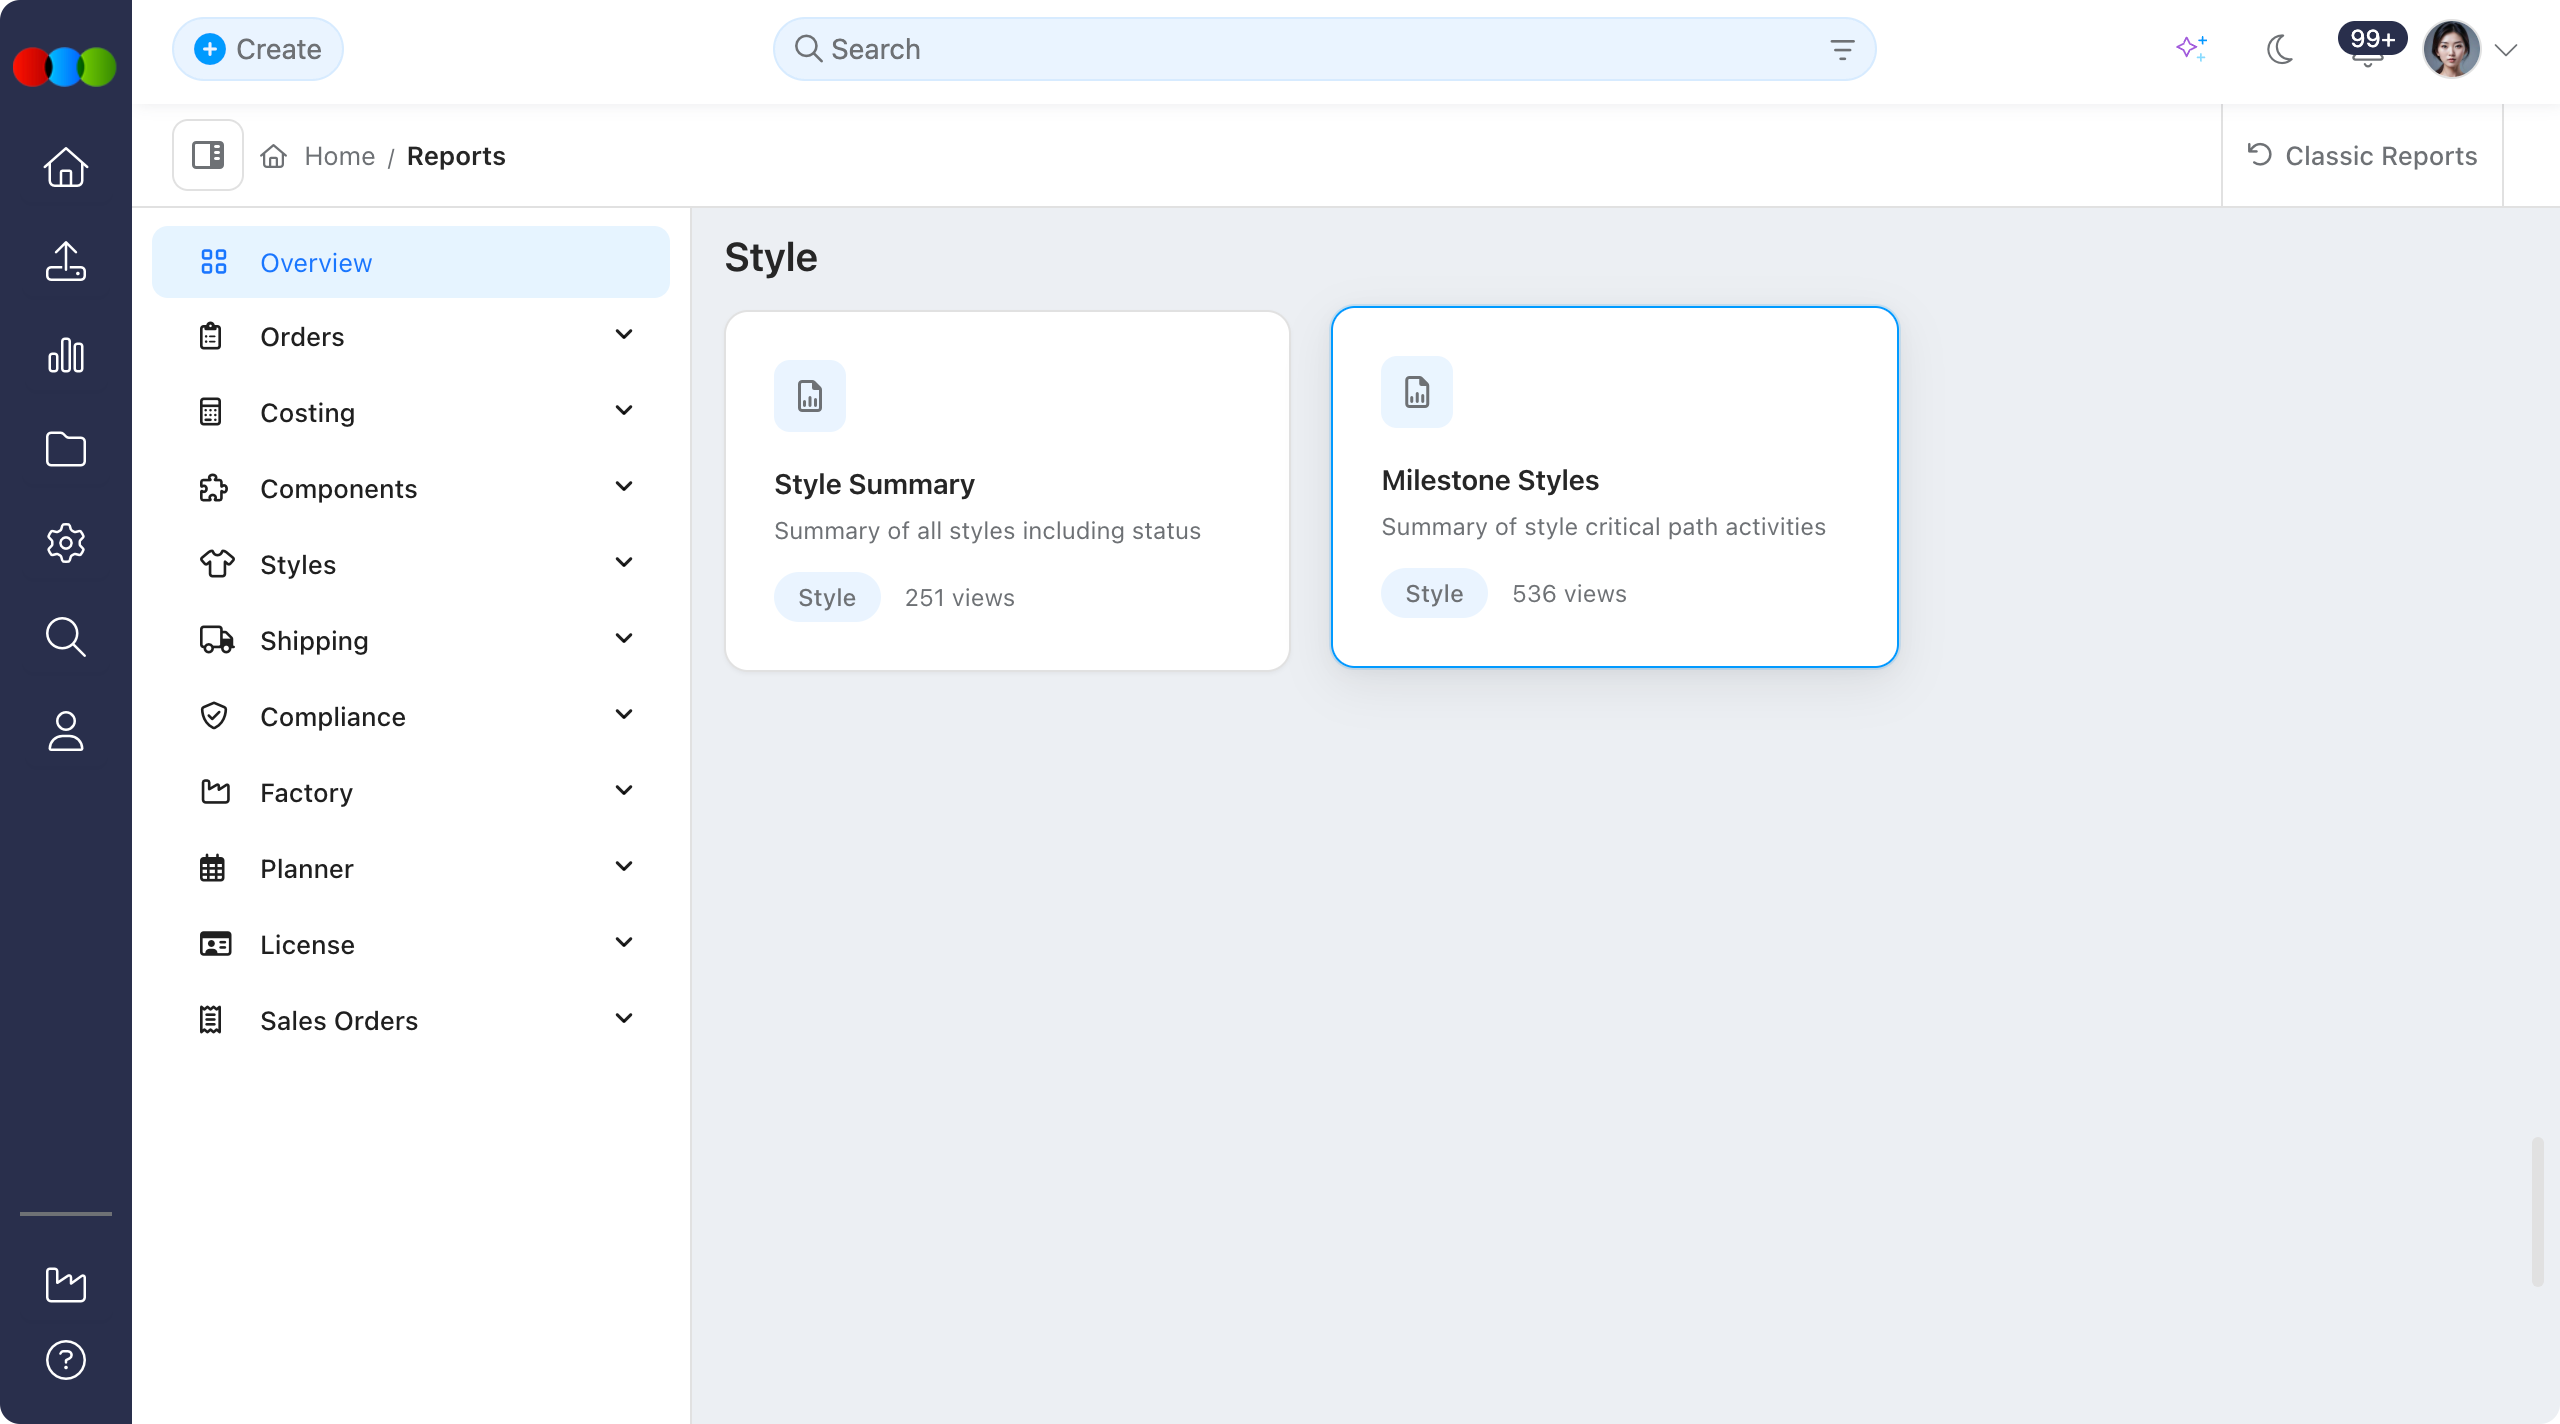
Task: Click the Create button
Action: (x=258, y=49)
